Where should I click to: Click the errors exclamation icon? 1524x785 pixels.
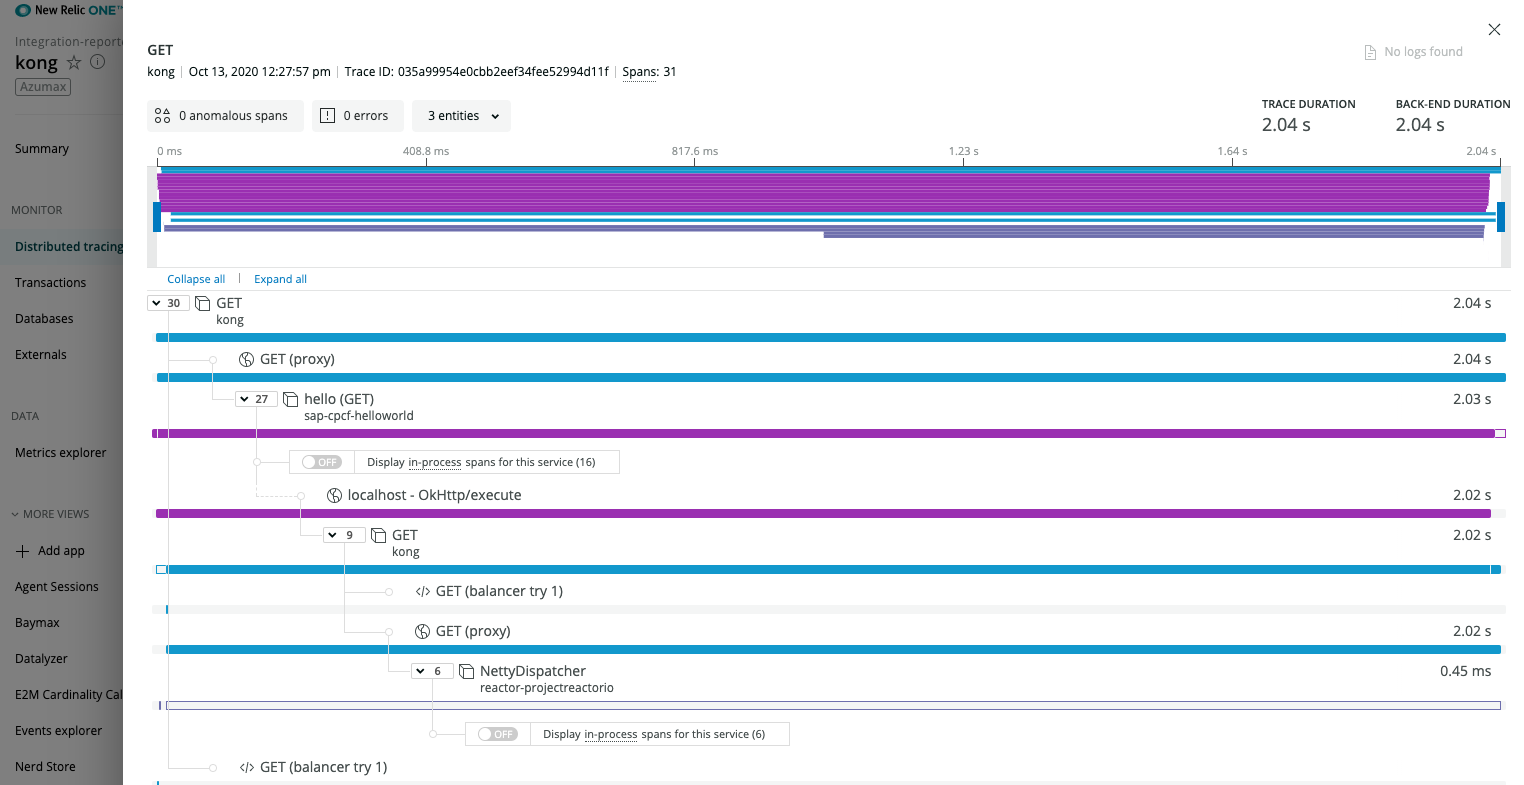(x=327, y=116)
